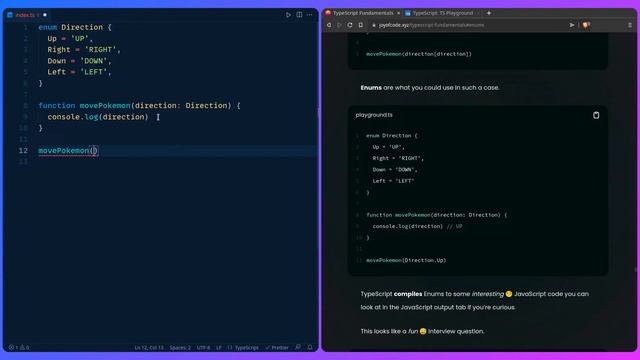Bookmark the page with the bookmark icon
The width and height of the screenshot is (640, 360).
coord(360,25)
